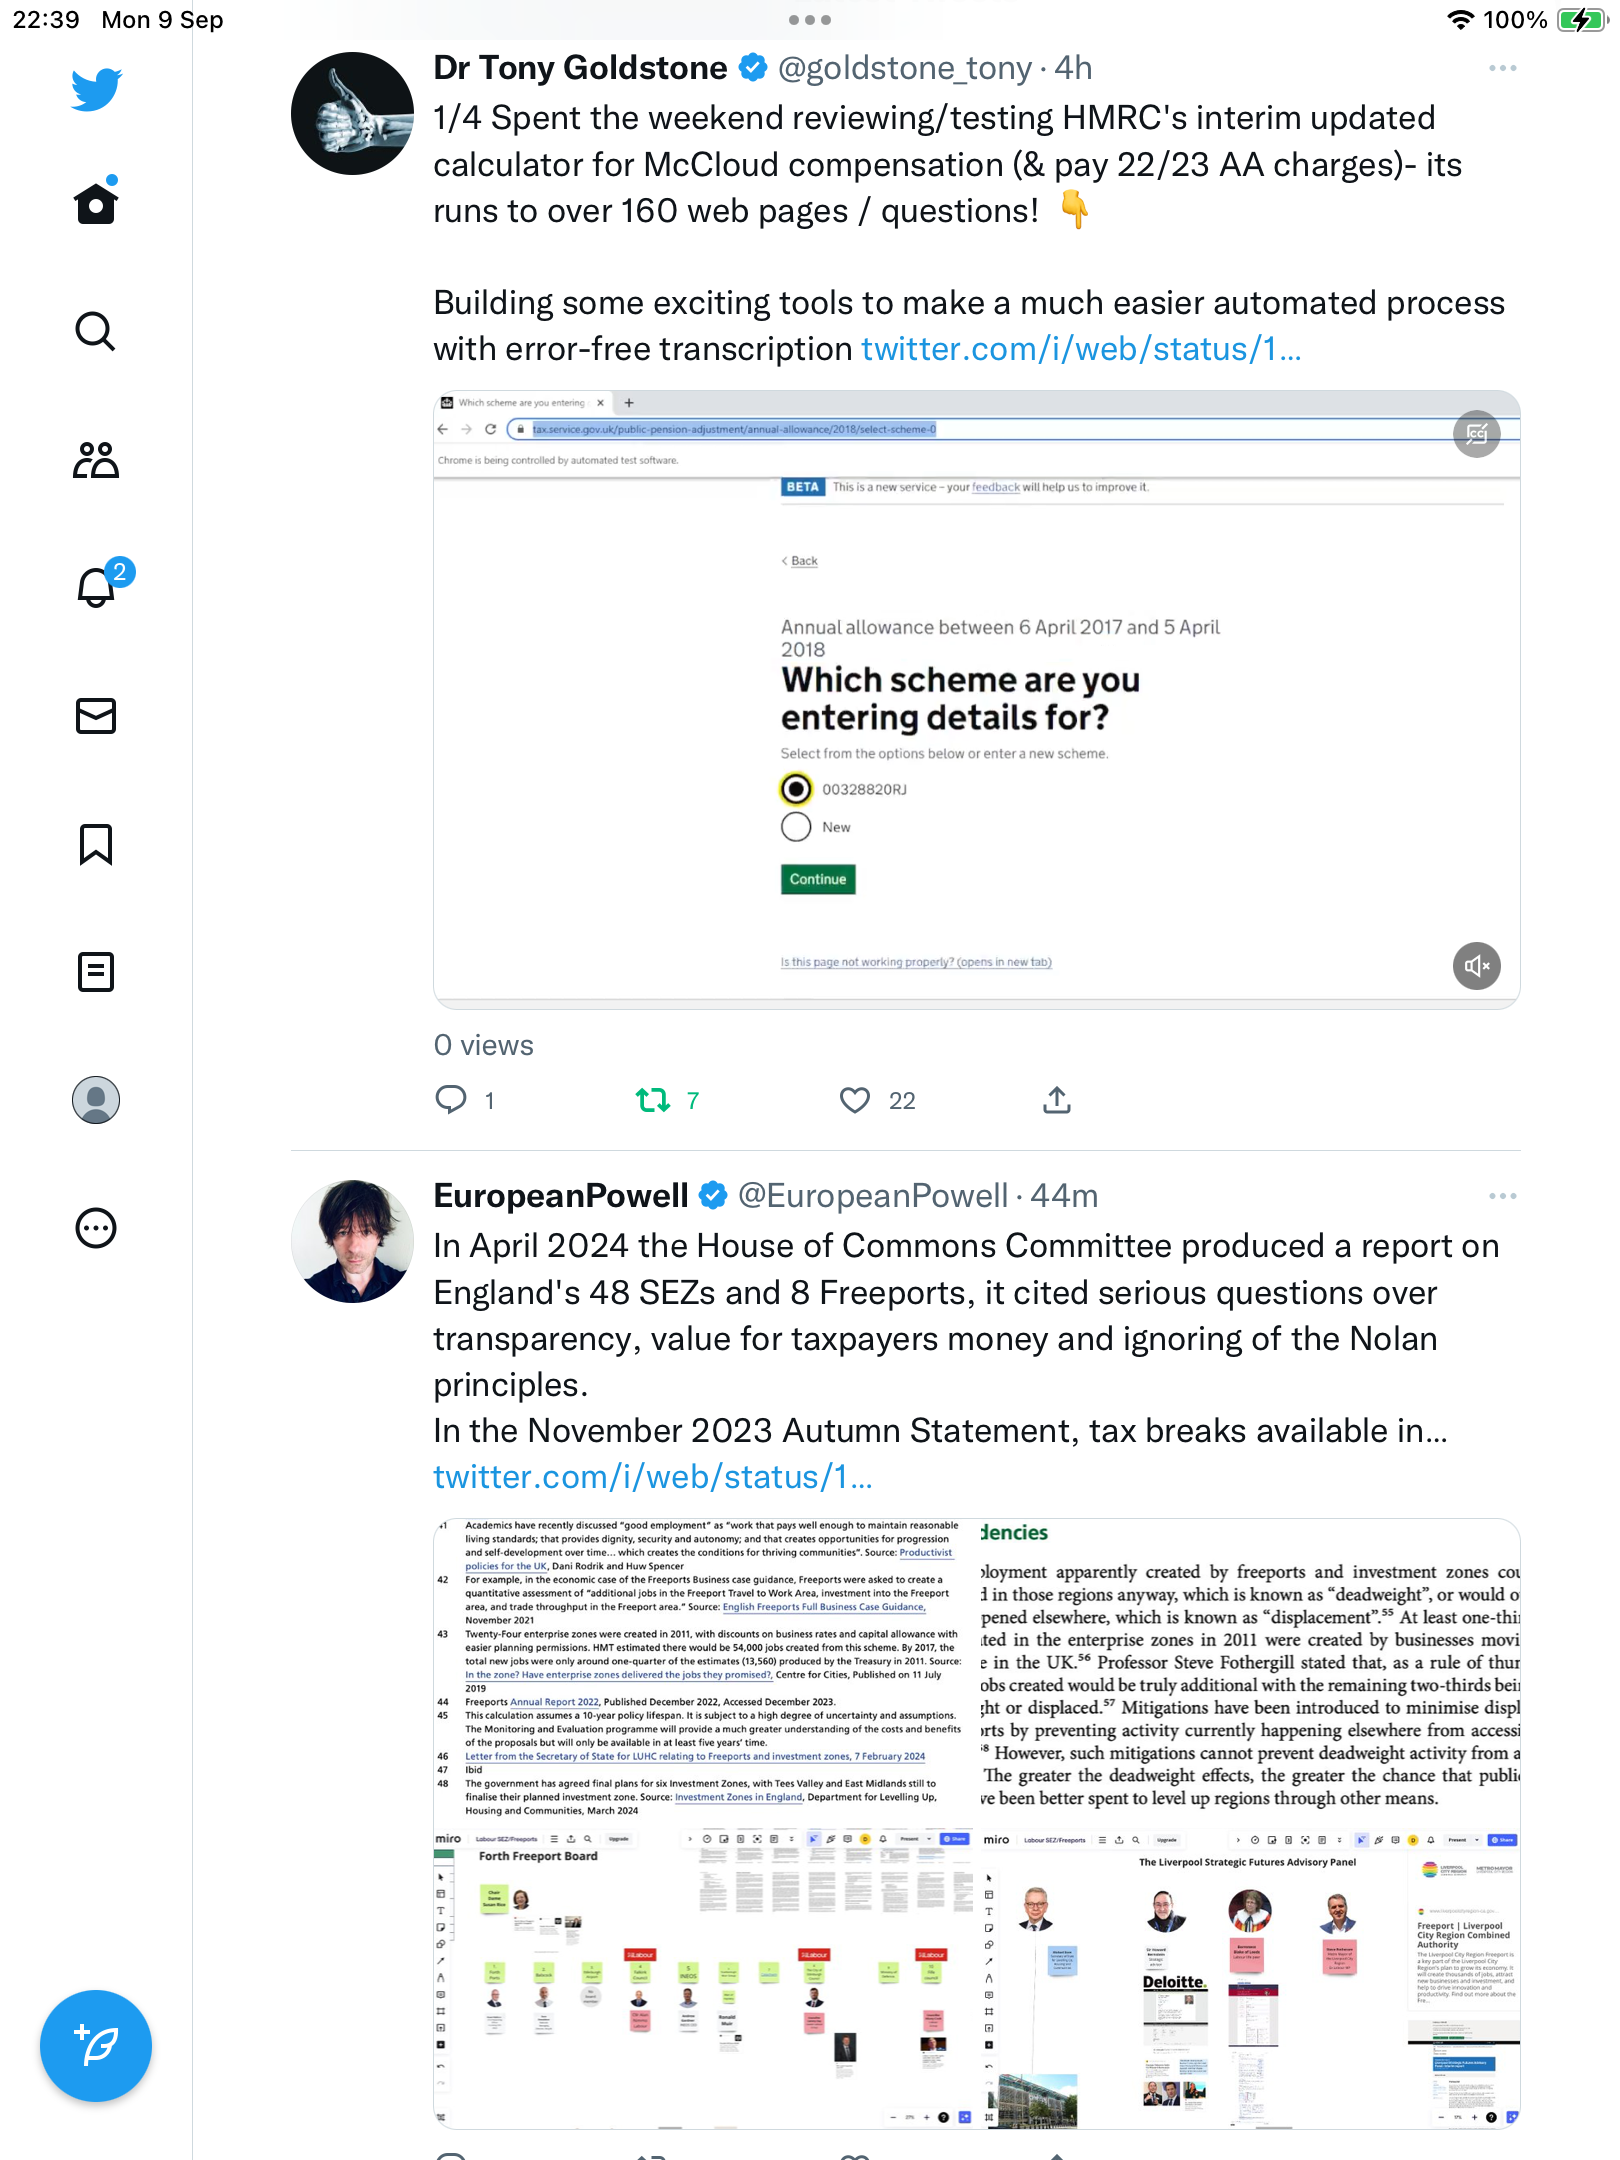Open twitter.com link in EuropeanPowell's tweet
The width and height of the screenshot is (1620, 2160).
coord(653,1477)
